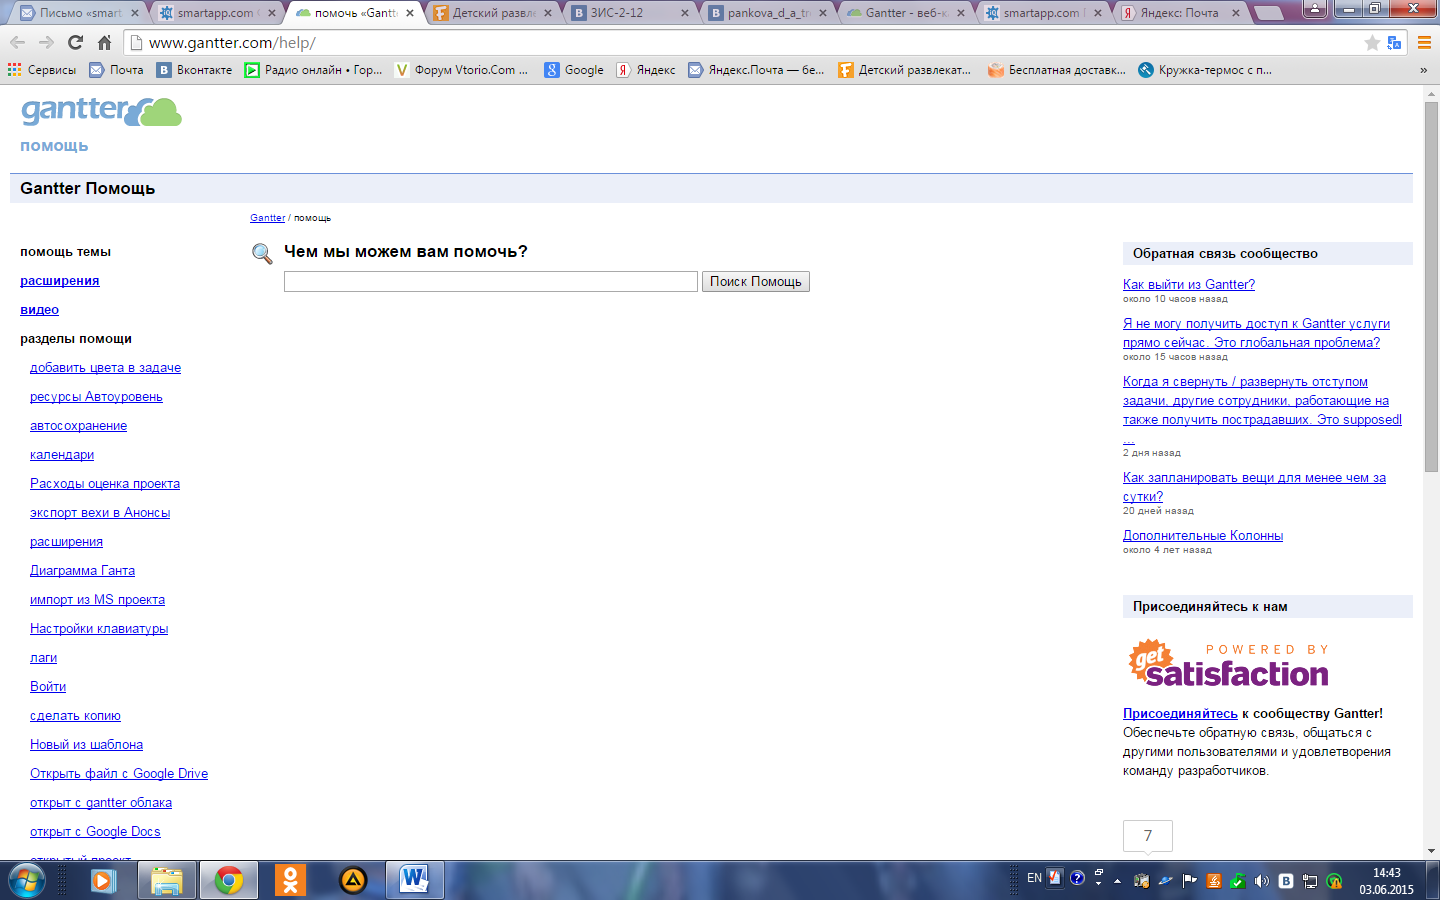Open Дополнительные Колонны link

pyautogui.click(x=1202, y=536)
